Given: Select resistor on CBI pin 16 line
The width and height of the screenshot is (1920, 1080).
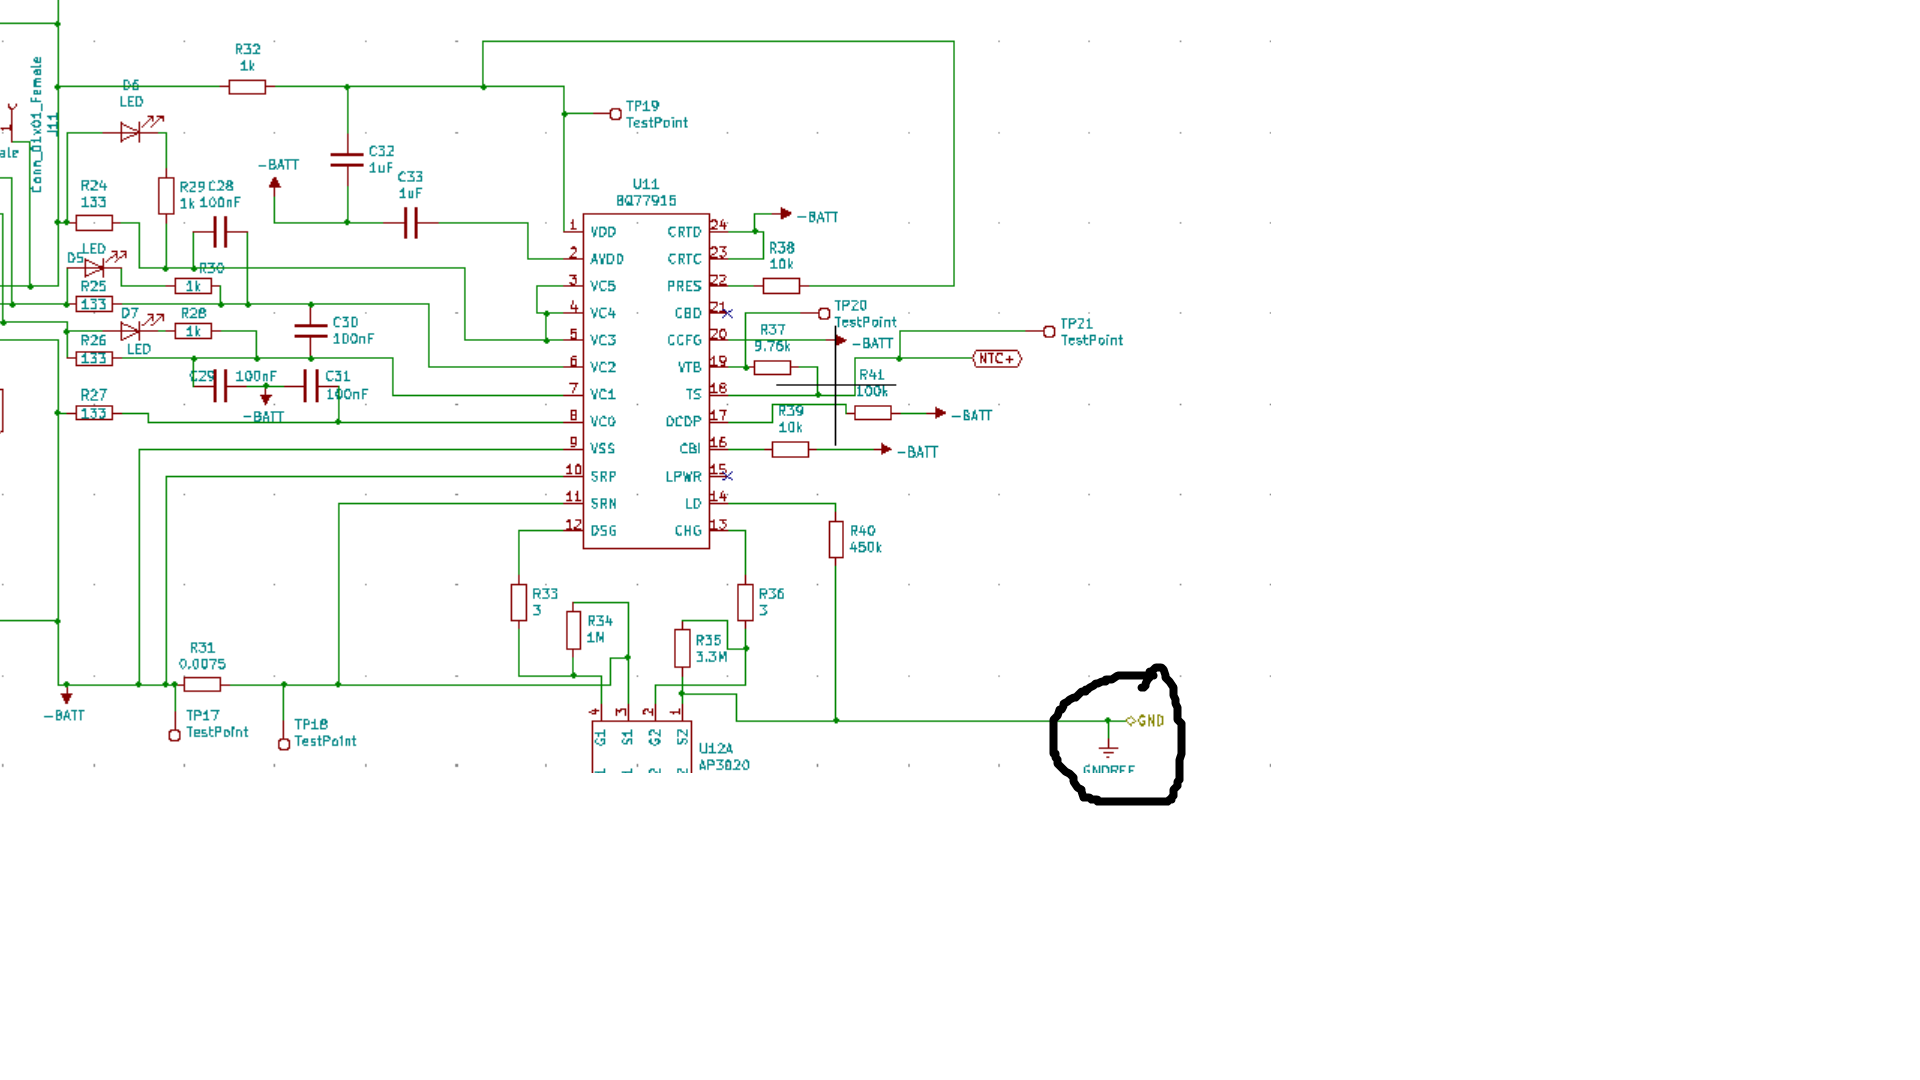Looking at the screenshot, I should click(x=790, y=450).
